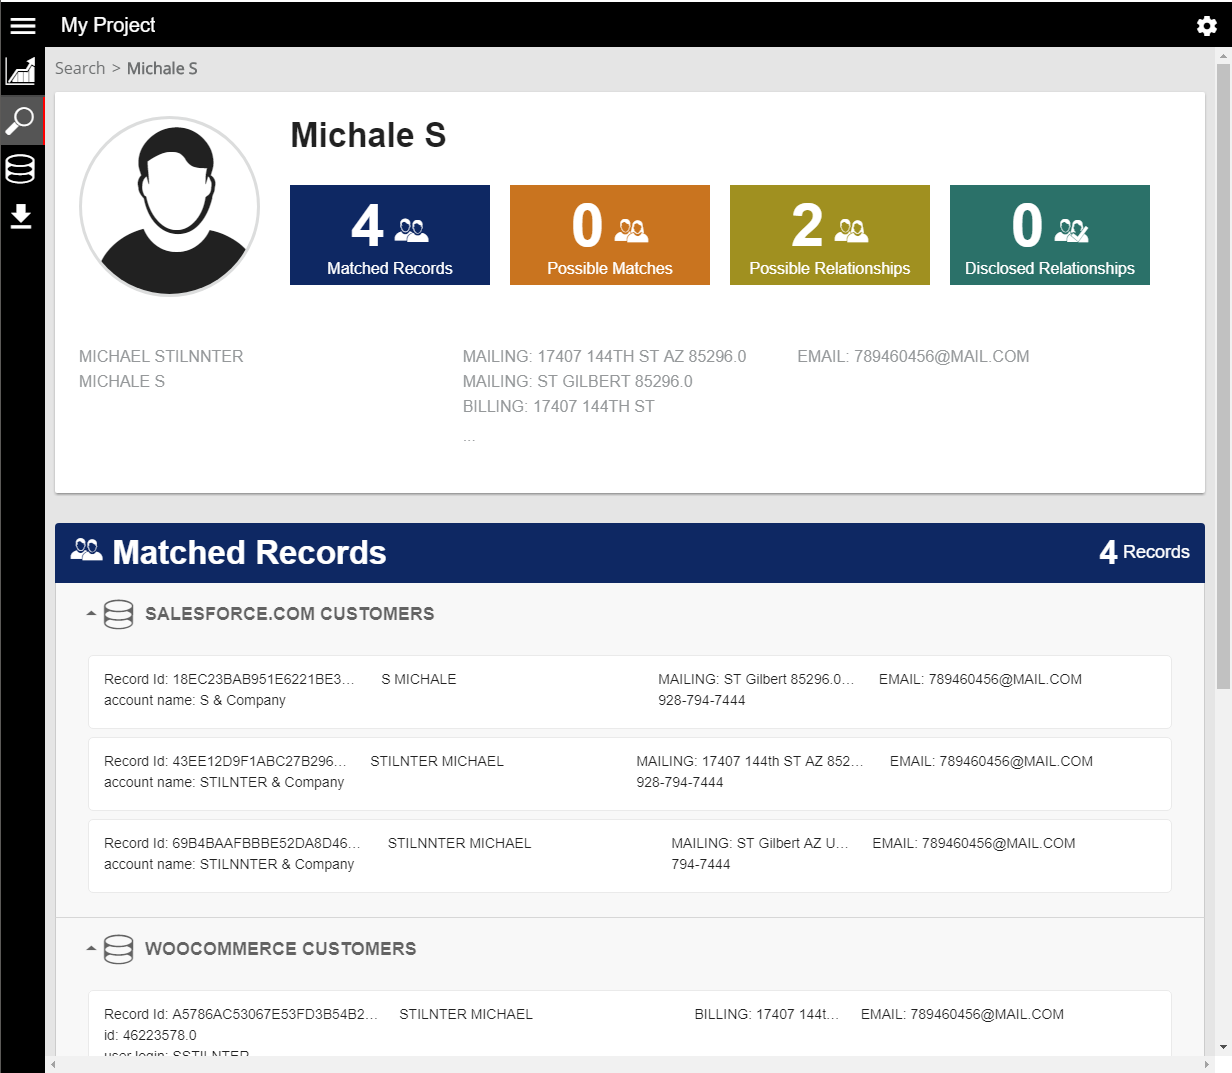1232x1073 pixels.
Task: Select the 0 Possible Matches tile
Action: (x=610, y=235)
